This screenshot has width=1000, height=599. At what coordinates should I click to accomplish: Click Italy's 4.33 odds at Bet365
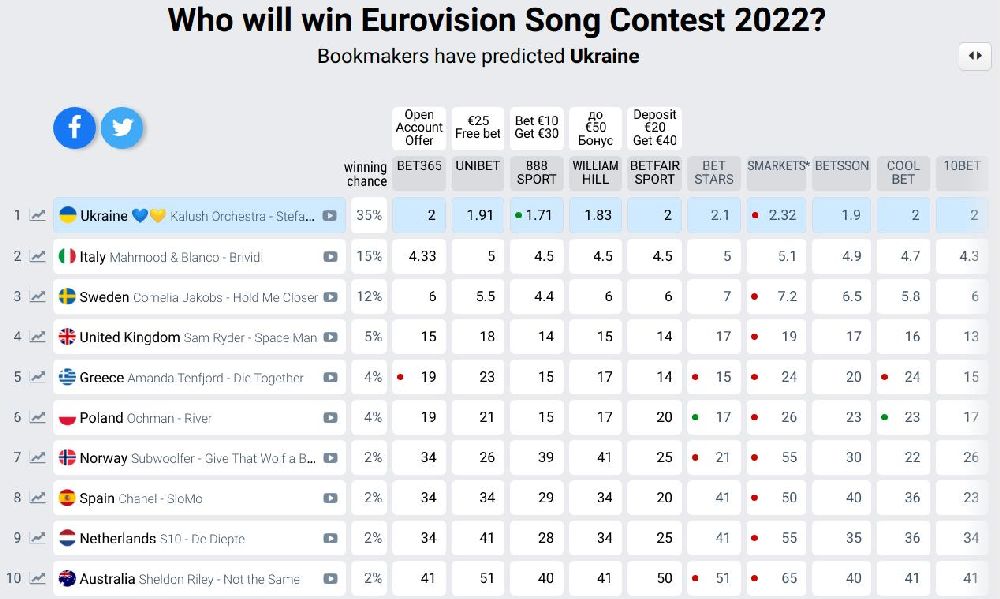[x=419, y=256]
